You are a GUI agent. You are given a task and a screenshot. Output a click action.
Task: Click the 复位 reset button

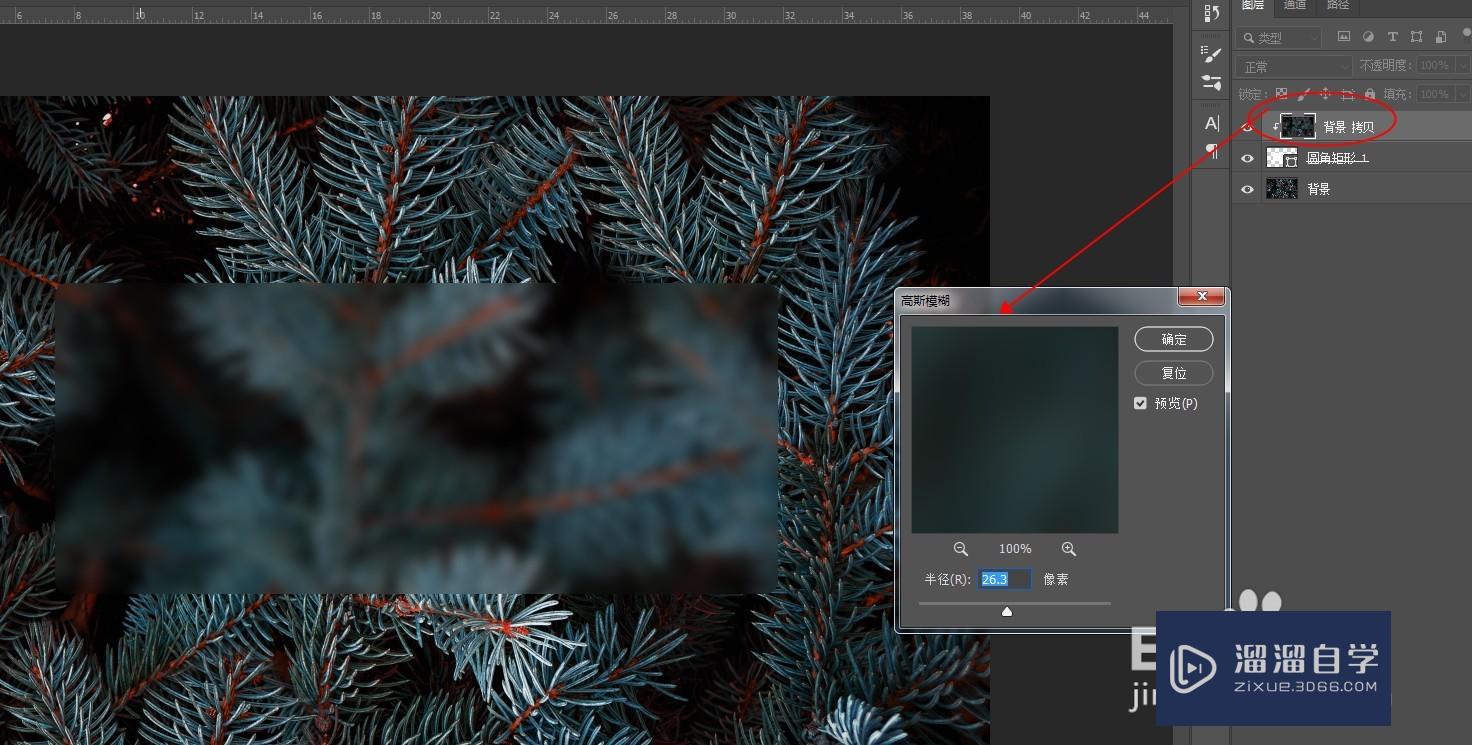(1174, 373)
